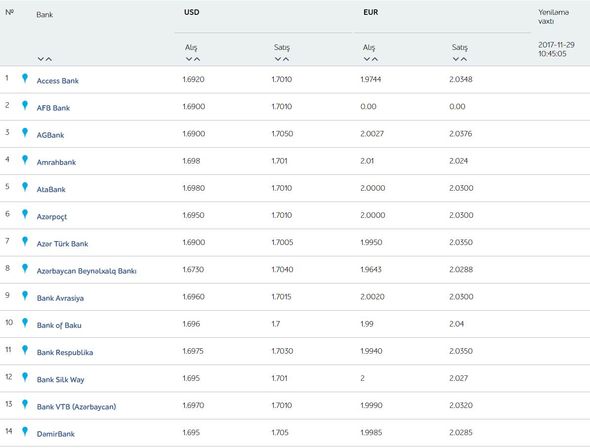Screen dimensions: 590x448
Task: Go to Bank Avrasiya page
Action: click(x=60, y=298)
